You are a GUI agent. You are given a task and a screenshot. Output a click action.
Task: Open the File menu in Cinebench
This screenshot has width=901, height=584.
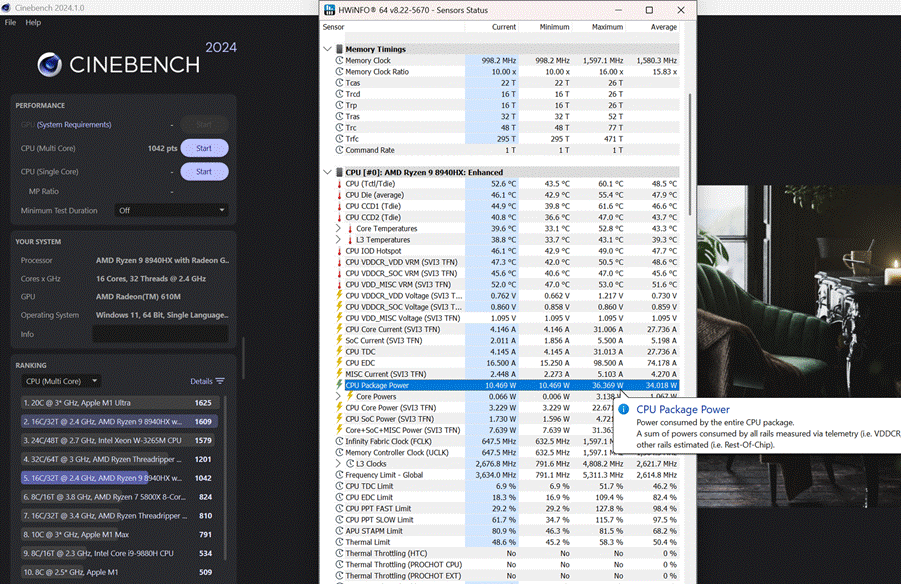tap(10, 22)
